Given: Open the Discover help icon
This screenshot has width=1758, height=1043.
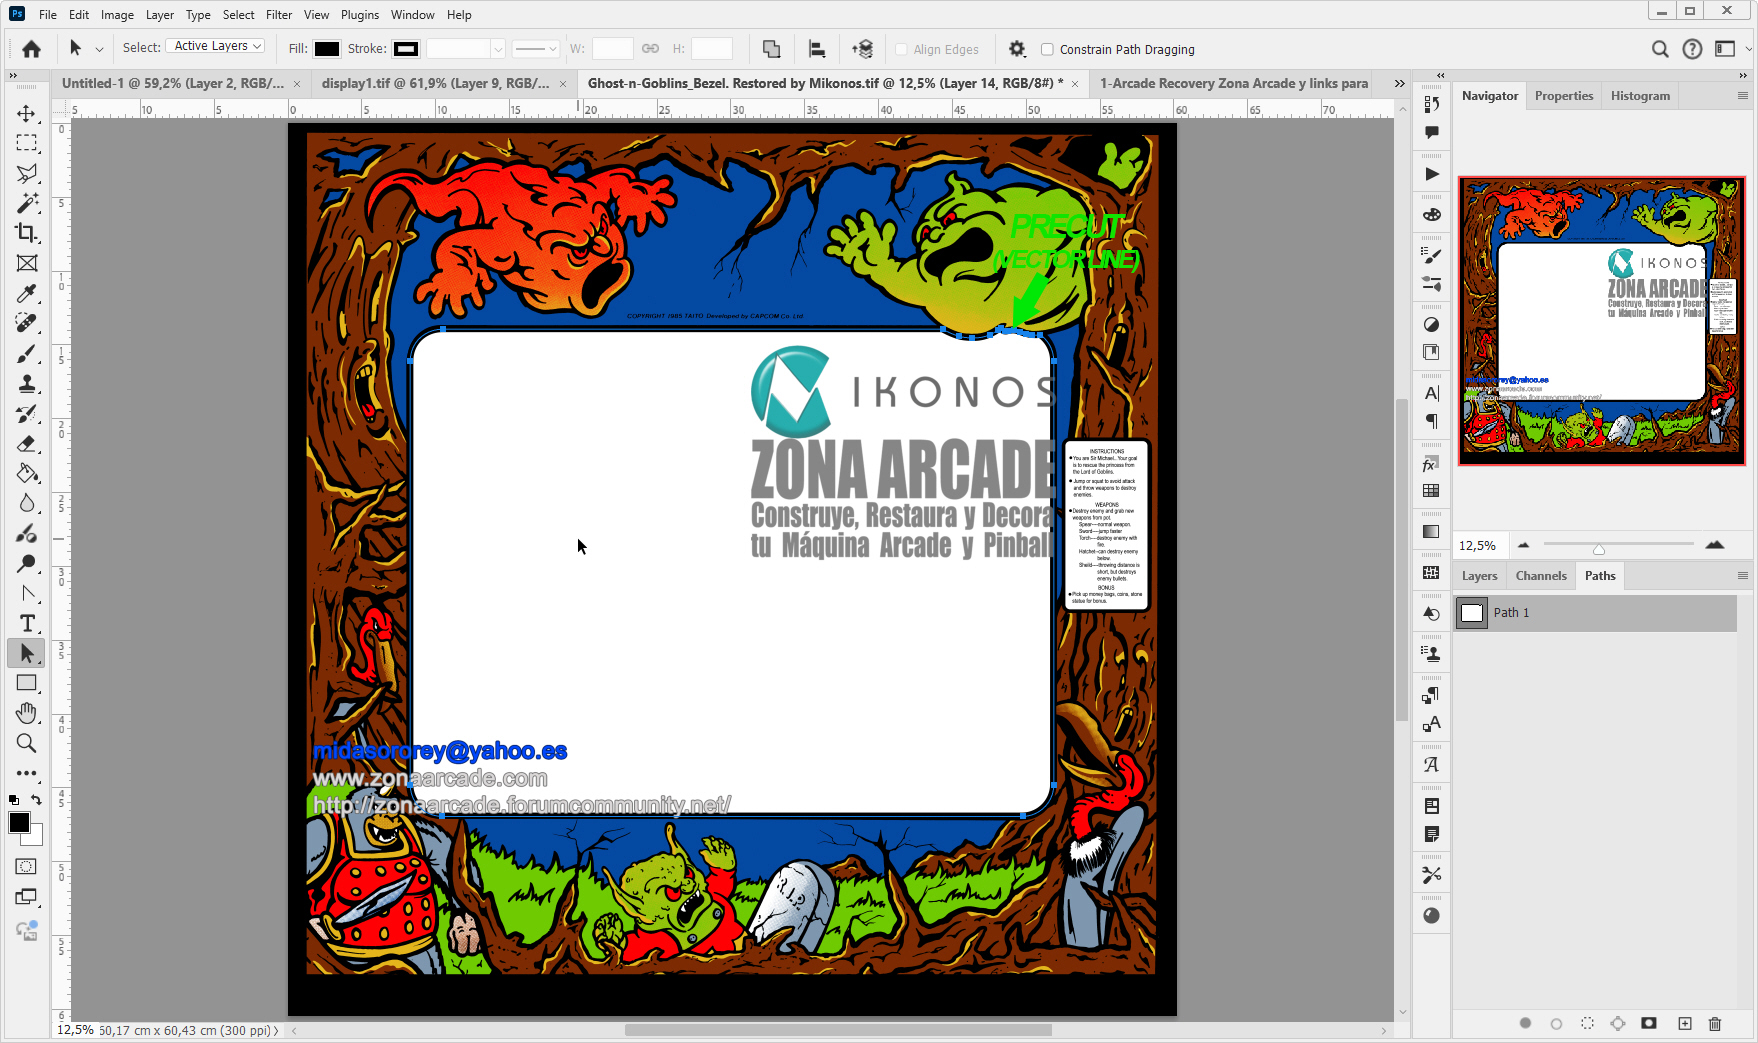Looking at the screenshot, I should pyautogui.click(x=1692, y=49).
